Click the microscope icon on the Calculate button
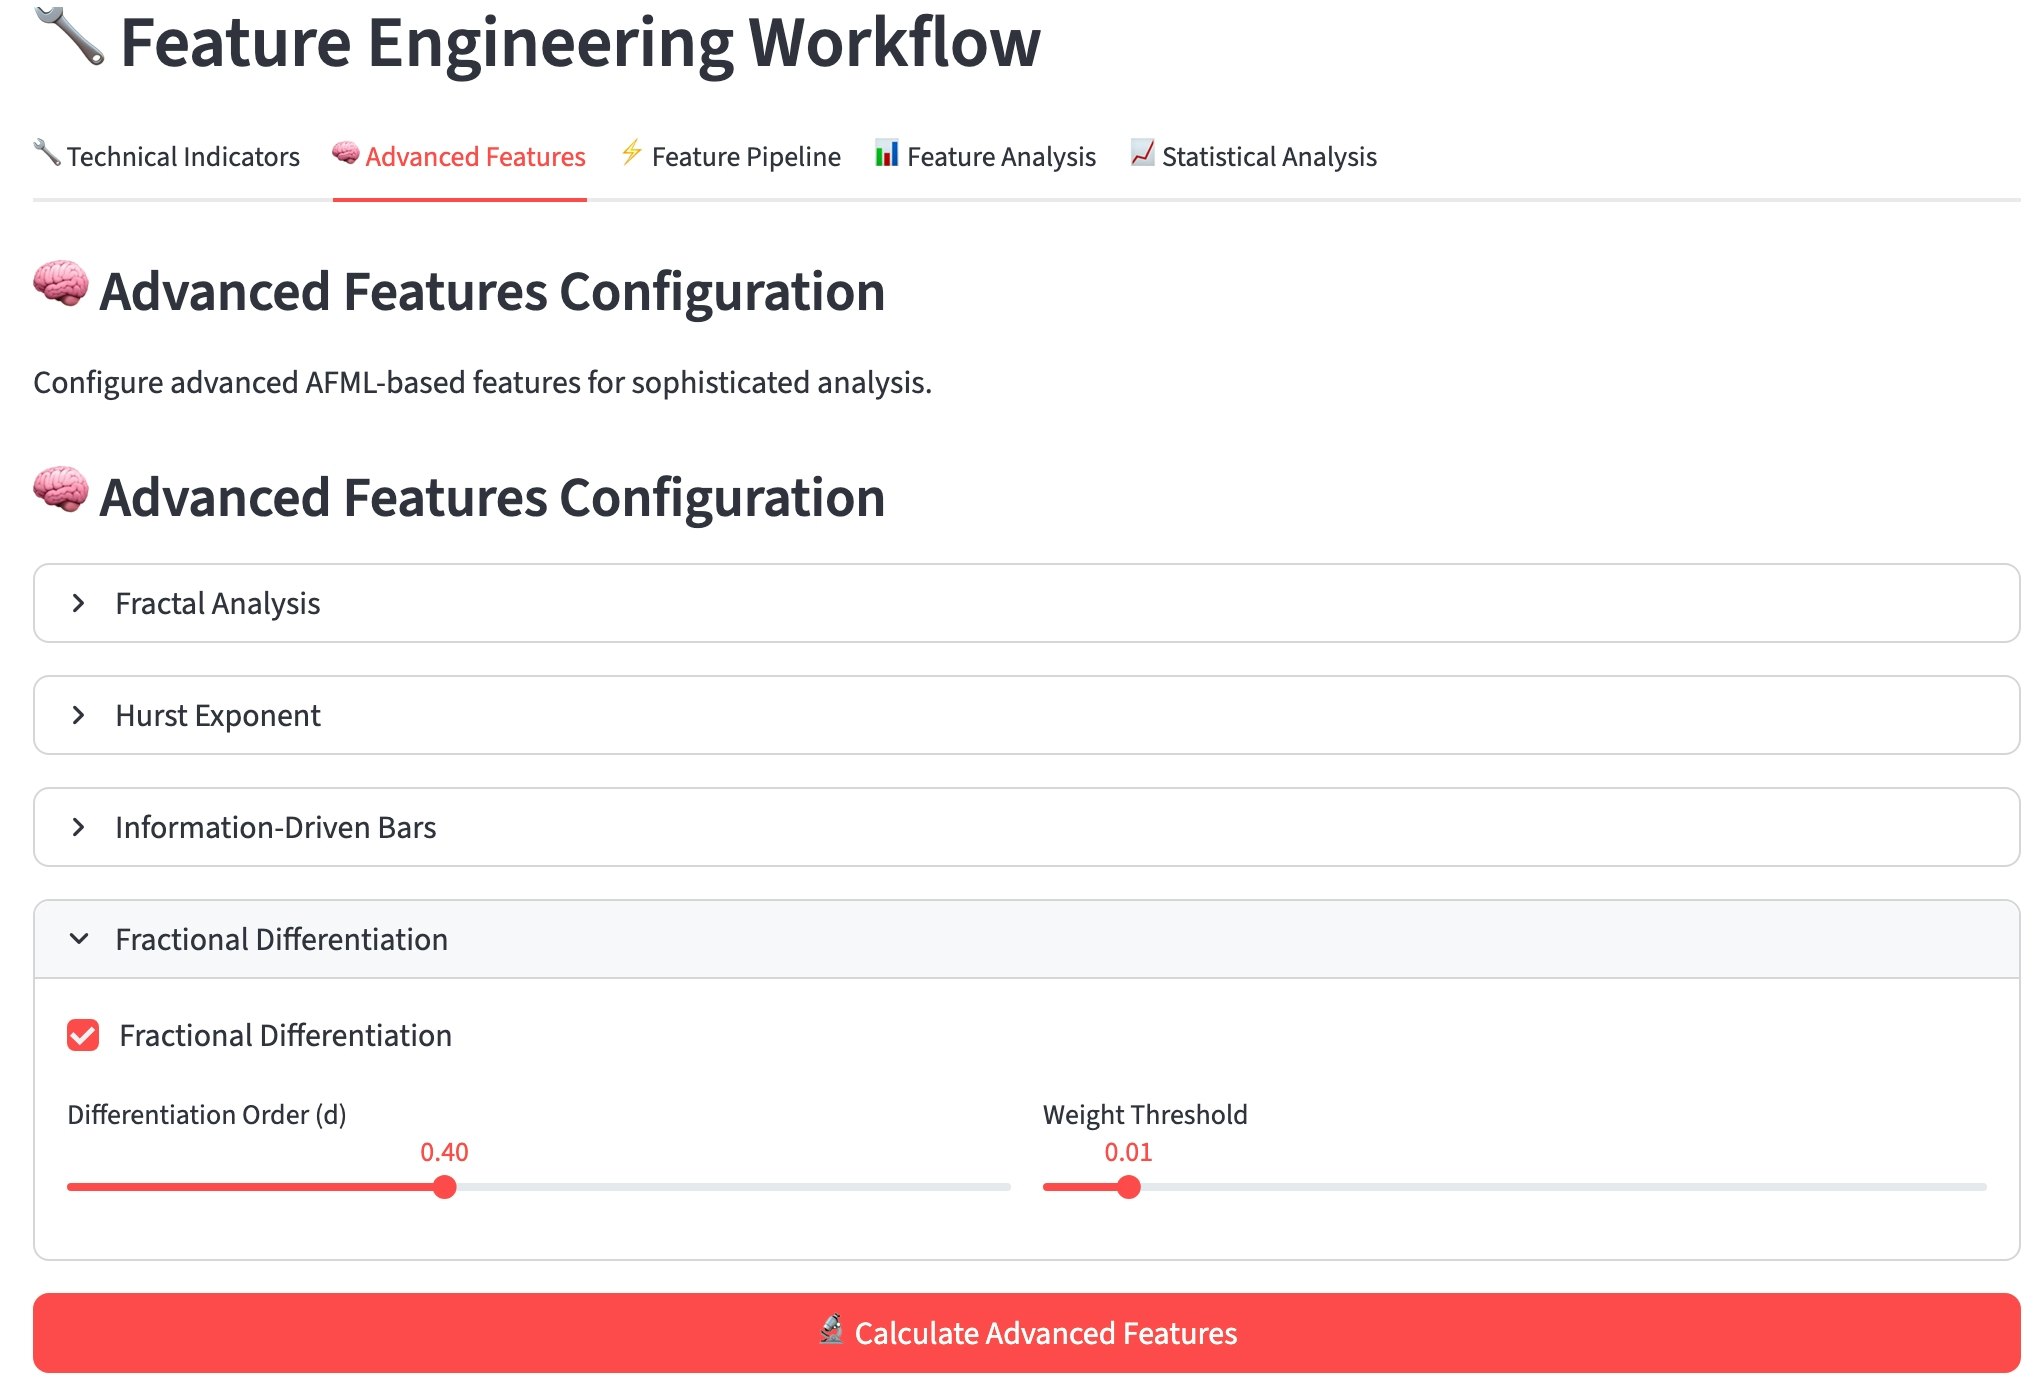The height and width of the screenshot is (1379, 2040). (x=831, y=1331)
